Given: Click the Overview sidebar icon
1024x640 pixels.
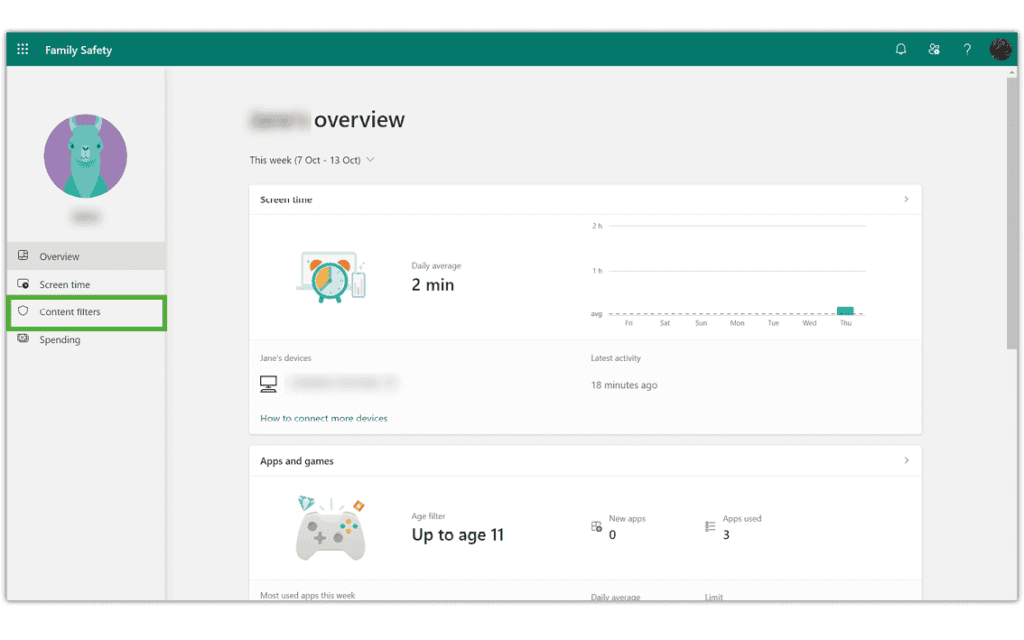Looking at the screenshot, I should click(x=24, y=256).
